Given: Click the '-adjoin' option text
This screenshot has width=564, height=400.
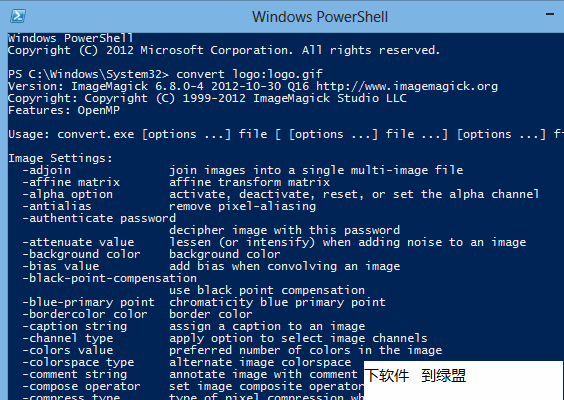Looking at the screenshot, I should tap(47, 170).
